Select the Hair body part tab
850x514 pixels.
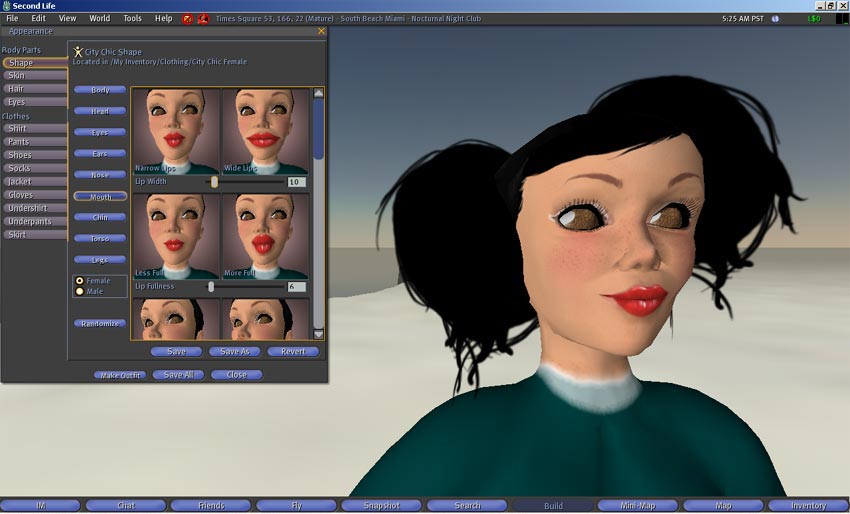[16, 89]
